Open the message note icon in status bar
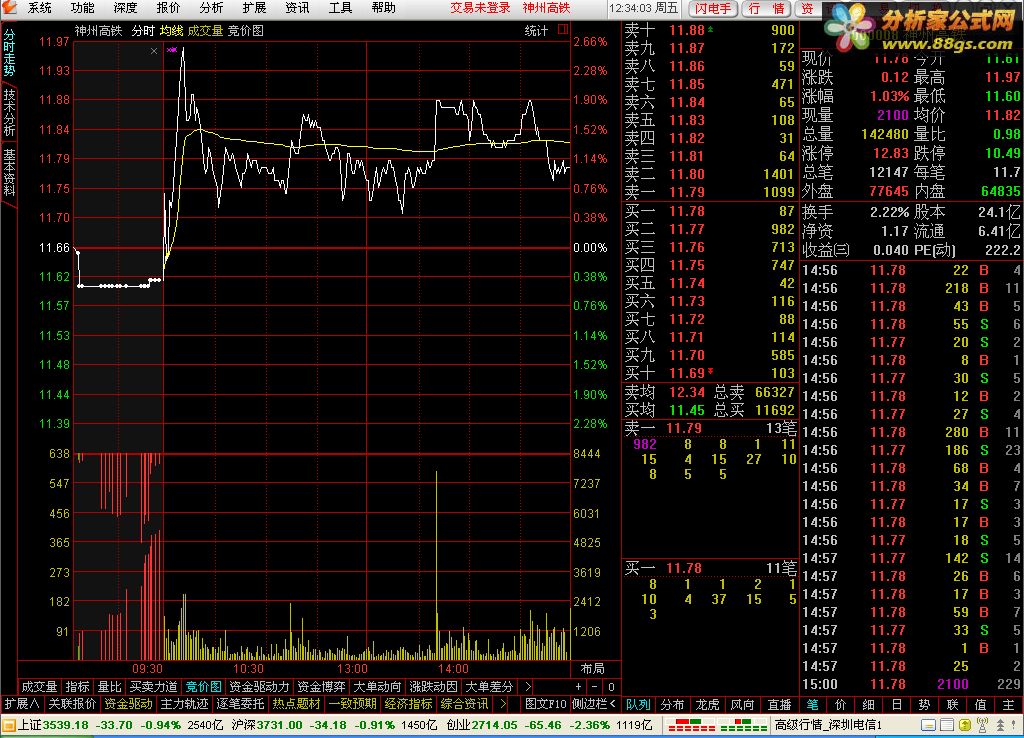1024x738 pixels. 928,725
